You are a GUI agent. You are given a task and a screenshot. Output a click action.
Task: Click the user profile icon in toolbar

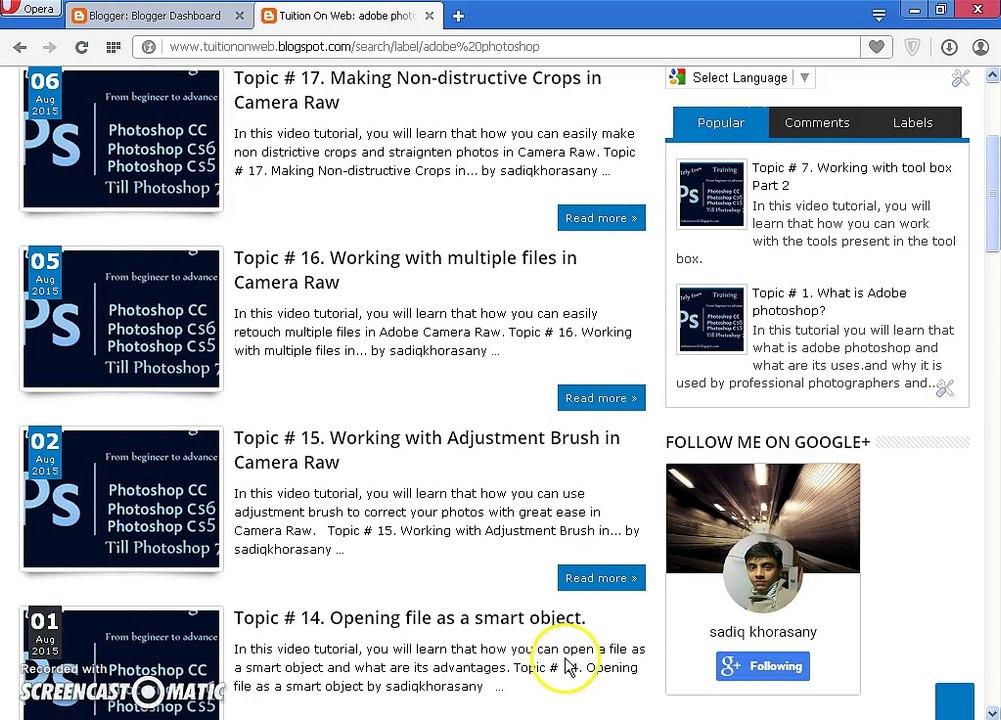[980, 47]
